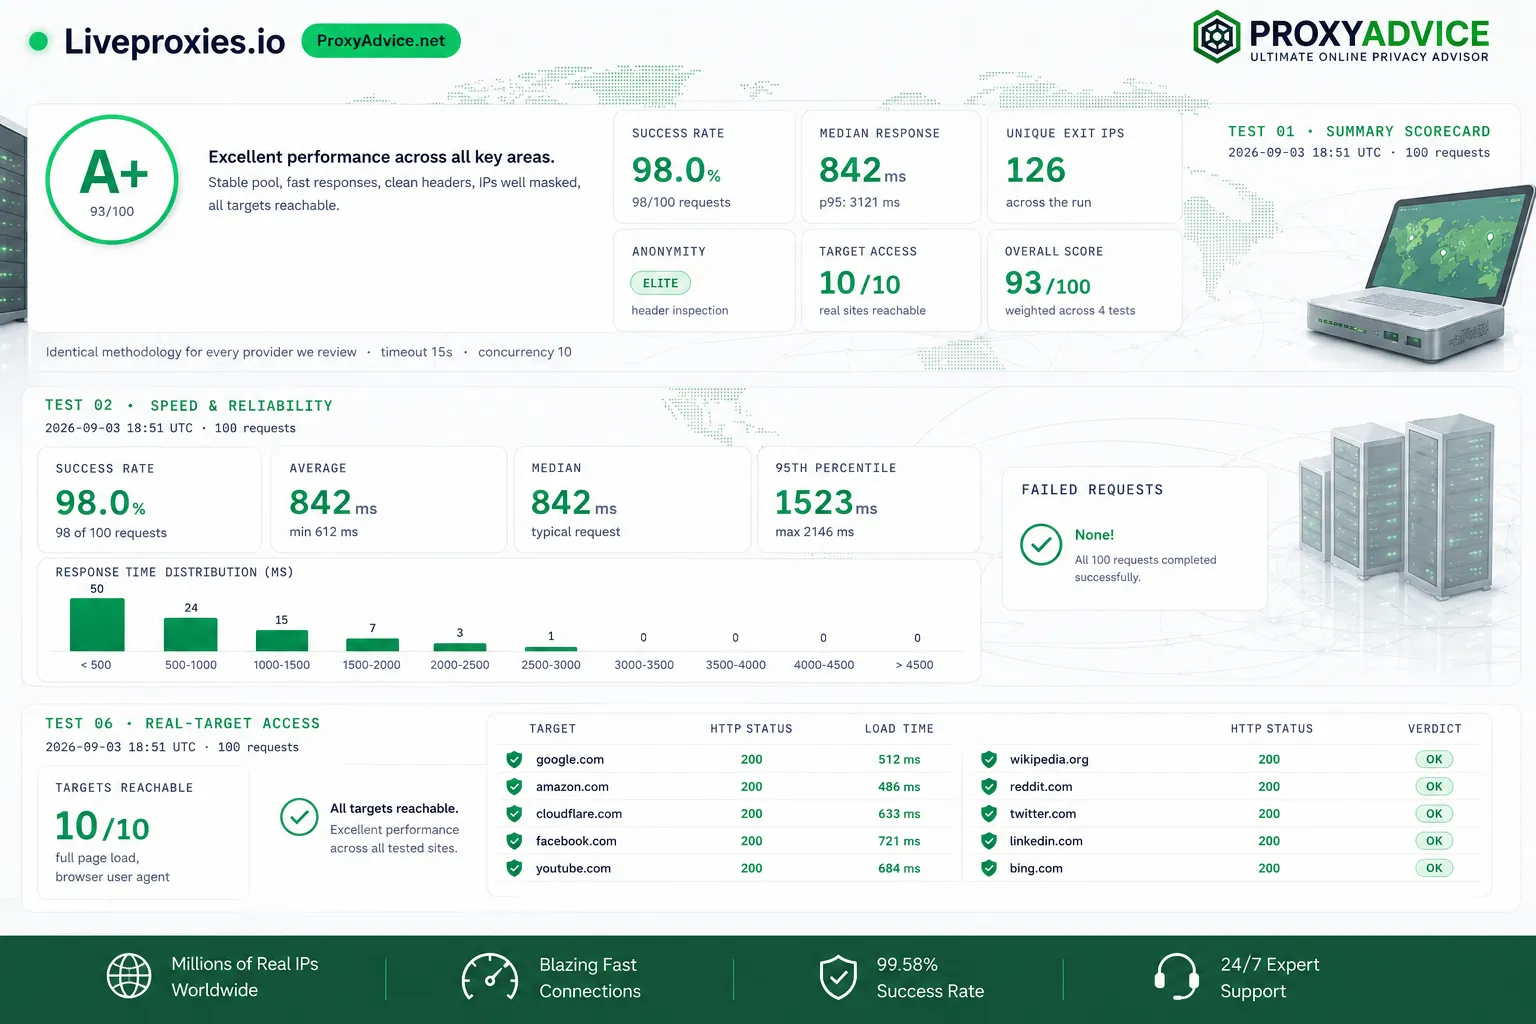Click the shield checkmark icon for 99.58% Success Rate
The width and height of the screenshot is (1536, 1024).
click(x=838, y=977)
